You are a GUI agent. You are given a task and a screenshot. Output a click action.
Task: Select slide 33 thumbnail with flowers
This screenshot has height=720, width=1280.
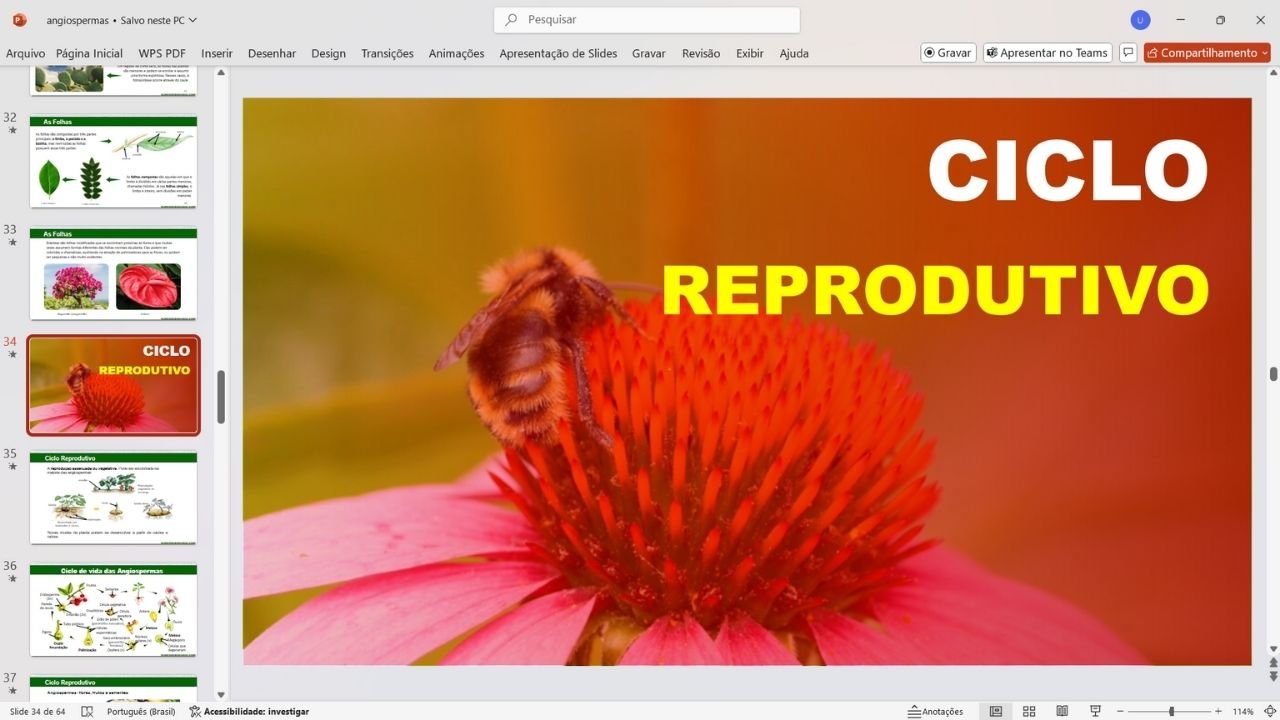coord(113,274)
